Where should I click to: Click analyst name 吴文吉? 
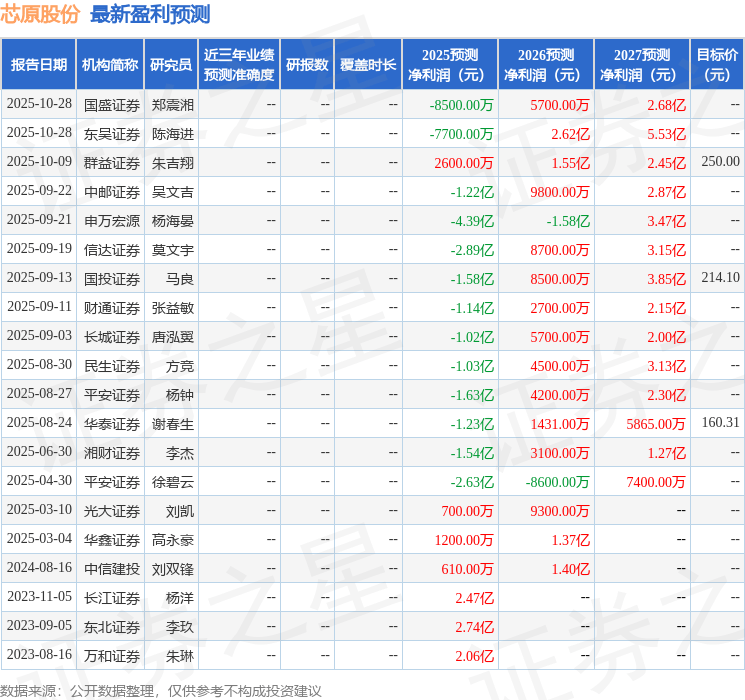(x=172, y=192)
